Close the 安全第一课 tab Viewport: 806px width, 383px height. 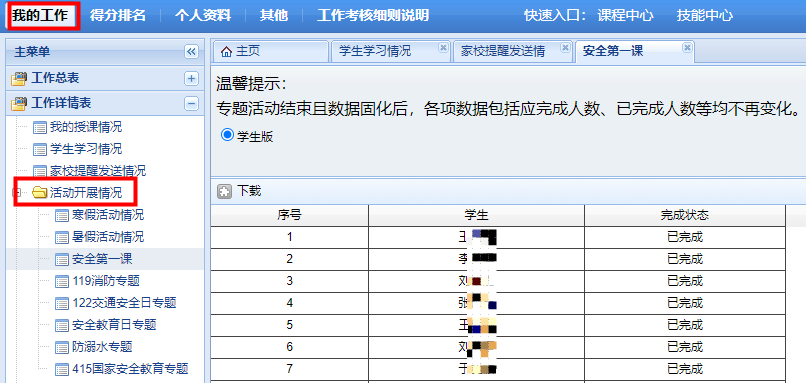(x=687, y=47)
